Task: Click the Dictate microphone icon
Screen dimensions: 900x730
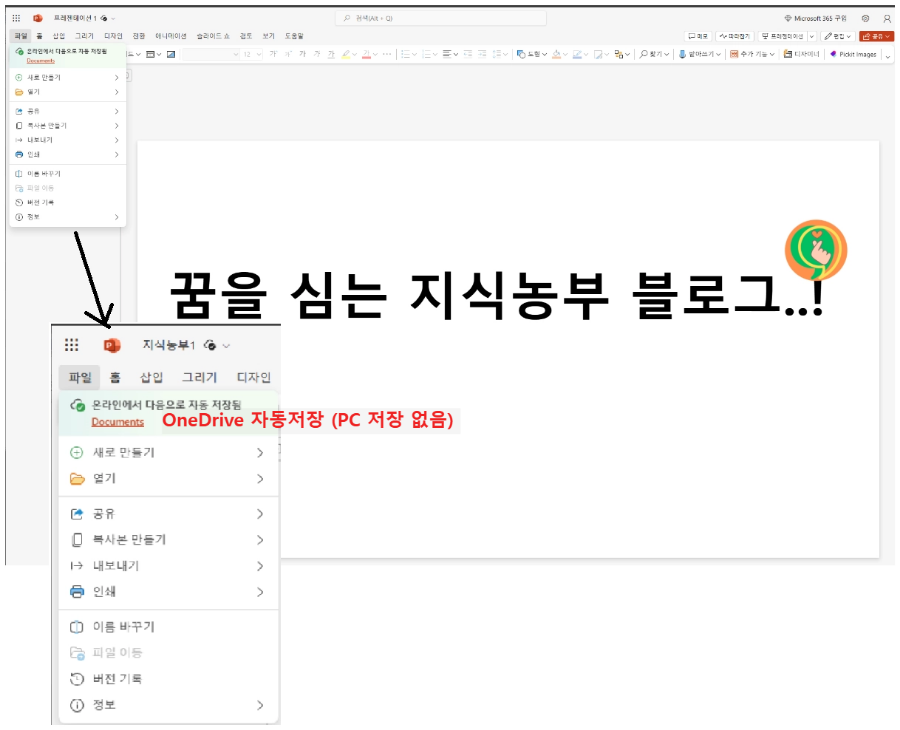Action: click(x=682, y=52)
